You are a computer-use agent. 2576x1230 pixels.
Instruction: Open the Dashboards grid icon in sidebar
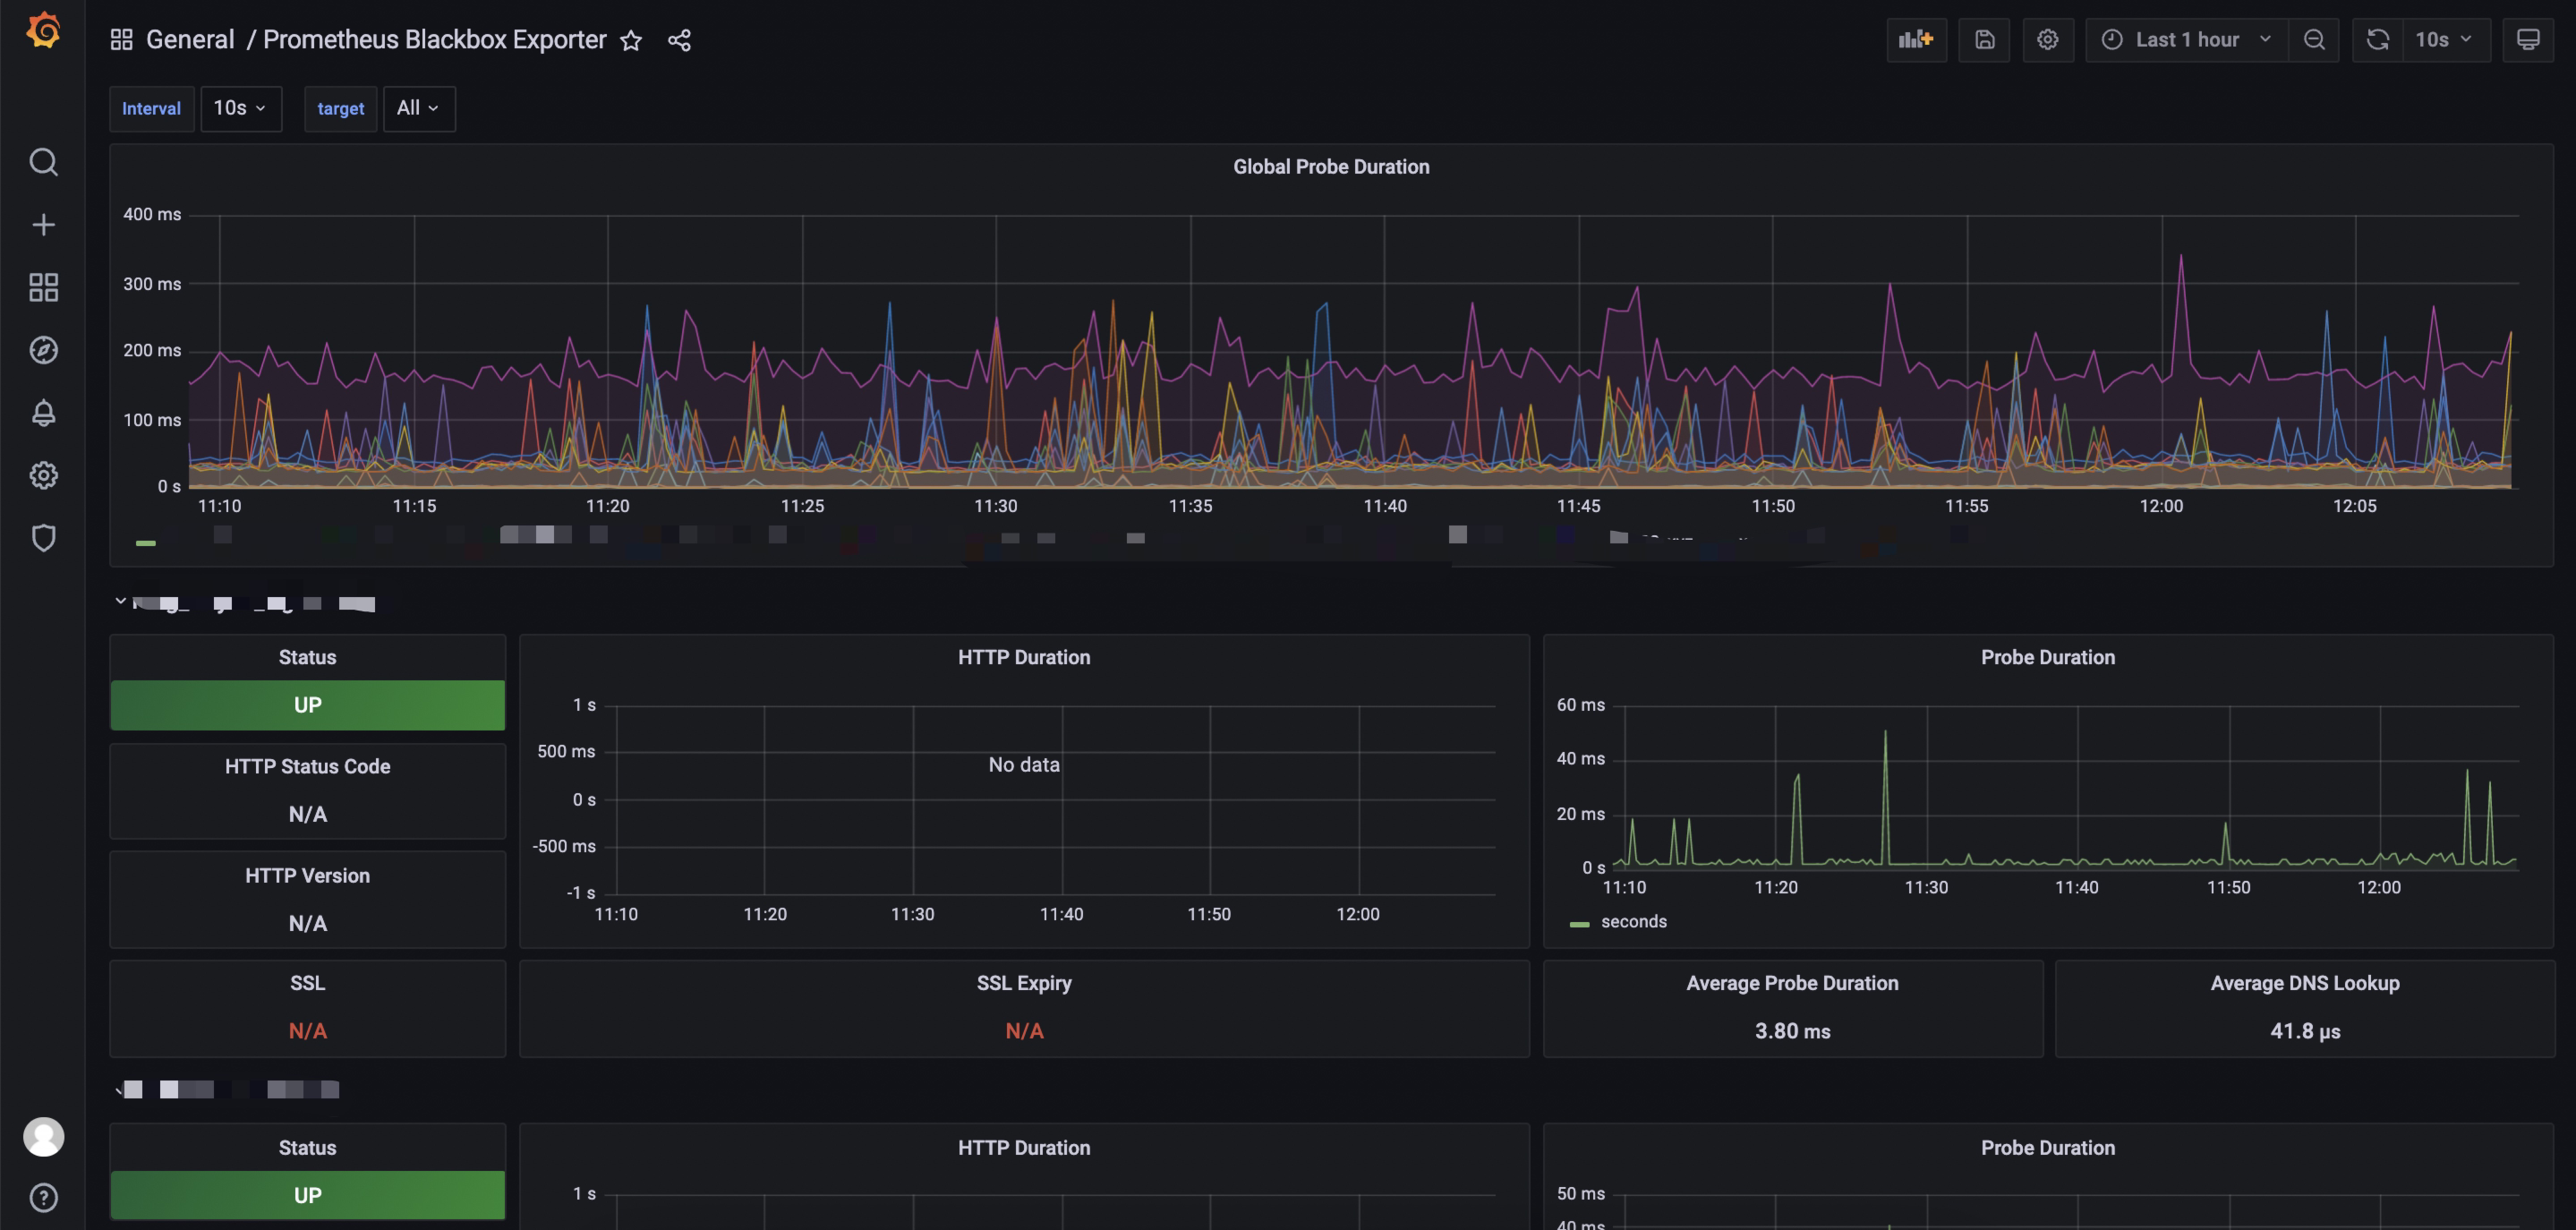coord(43,288)
